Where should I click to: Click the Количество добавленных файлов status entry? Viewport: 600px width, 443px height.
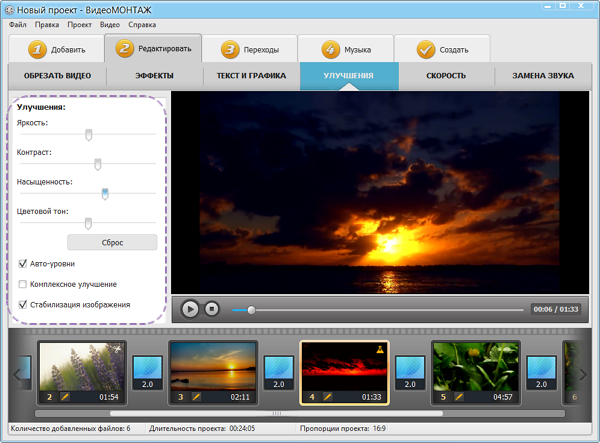click(x=70, y=428)
